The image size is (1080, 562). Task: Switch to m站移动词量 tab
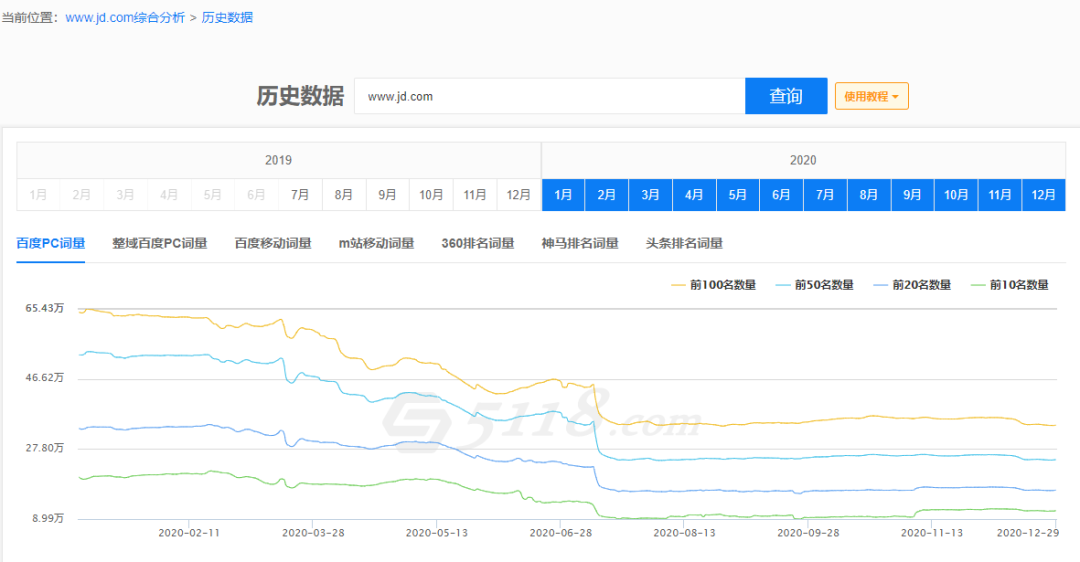tap(377, 243)
